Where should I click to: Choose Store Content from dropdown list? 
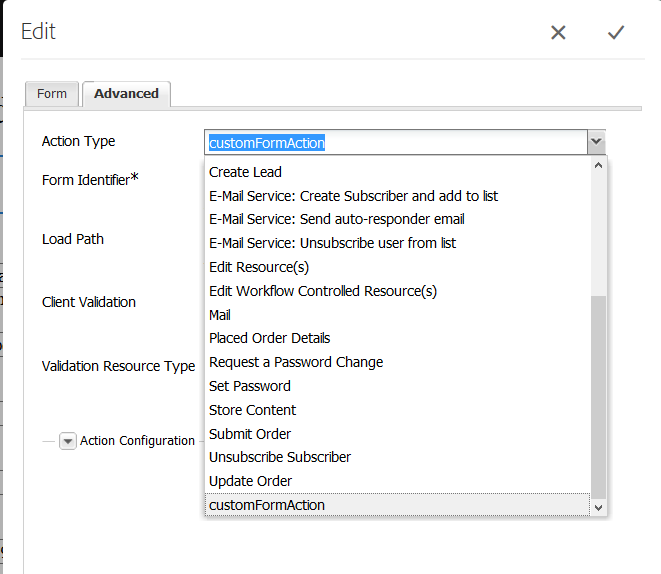point(252,410)
